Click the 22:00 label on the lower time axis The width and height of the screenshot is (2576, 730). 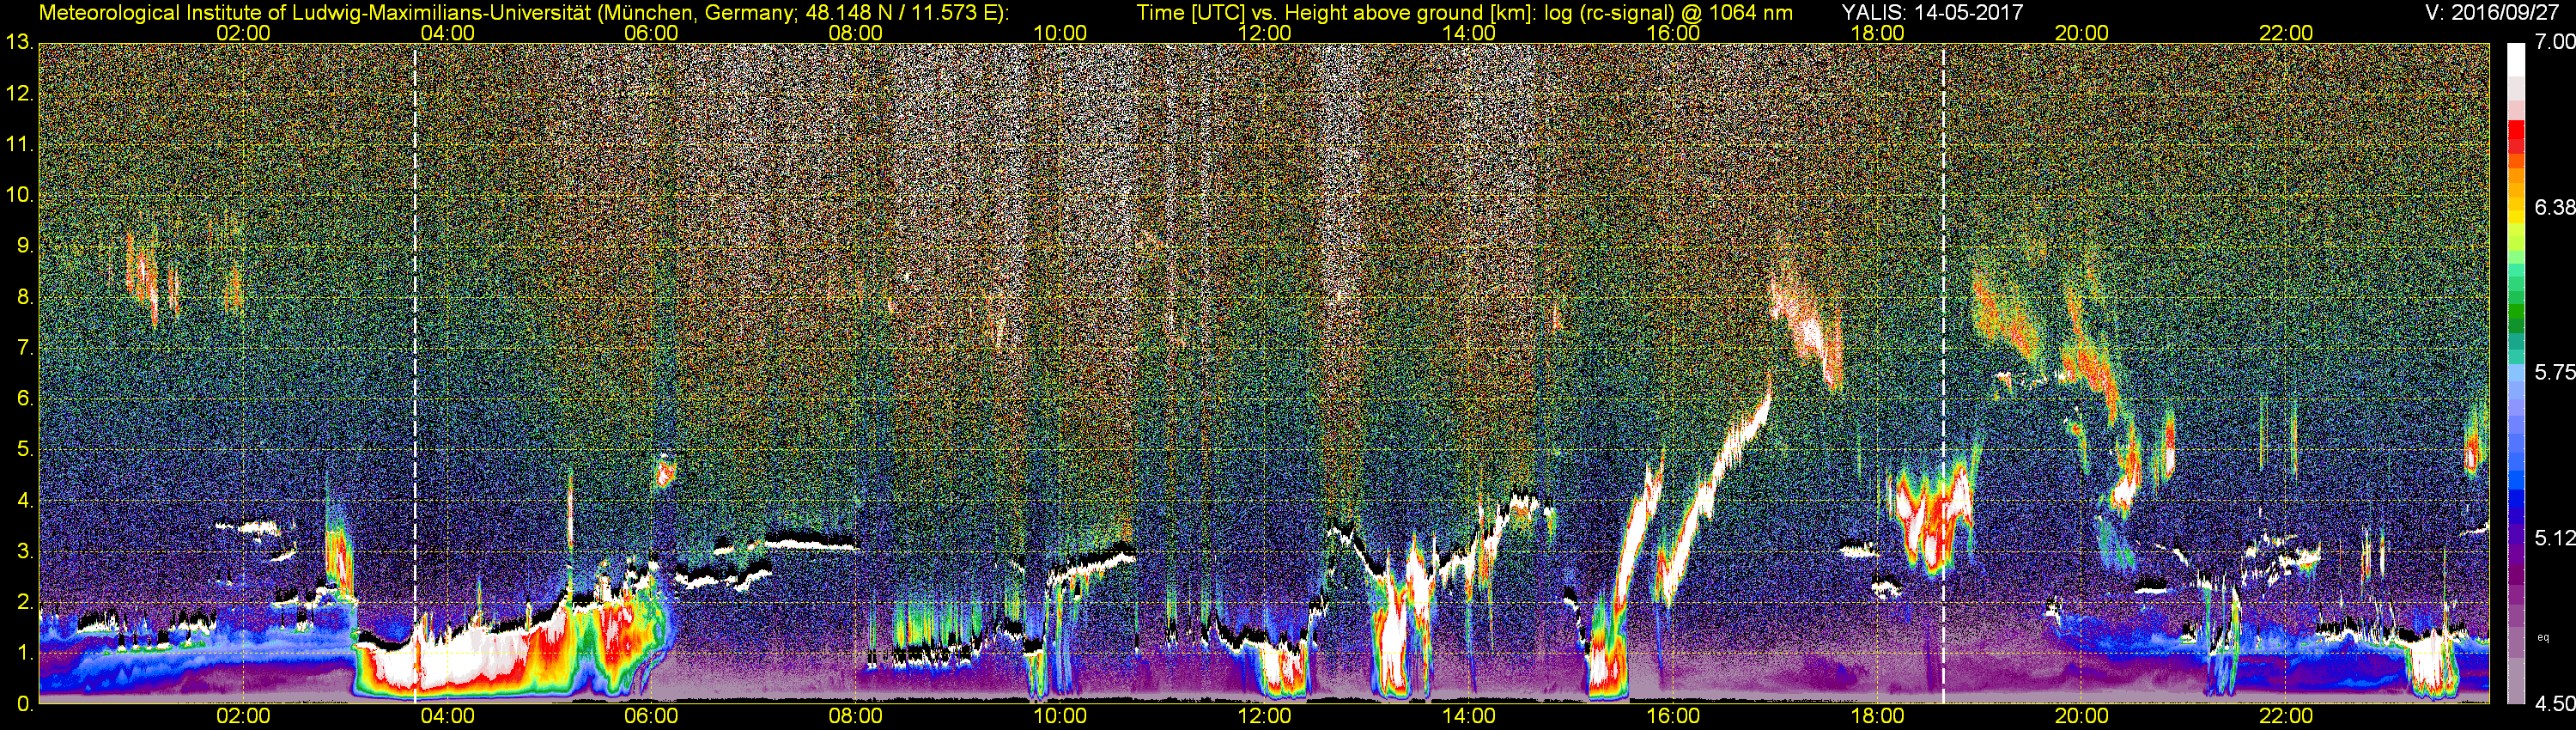click(x=2286, y=716)
